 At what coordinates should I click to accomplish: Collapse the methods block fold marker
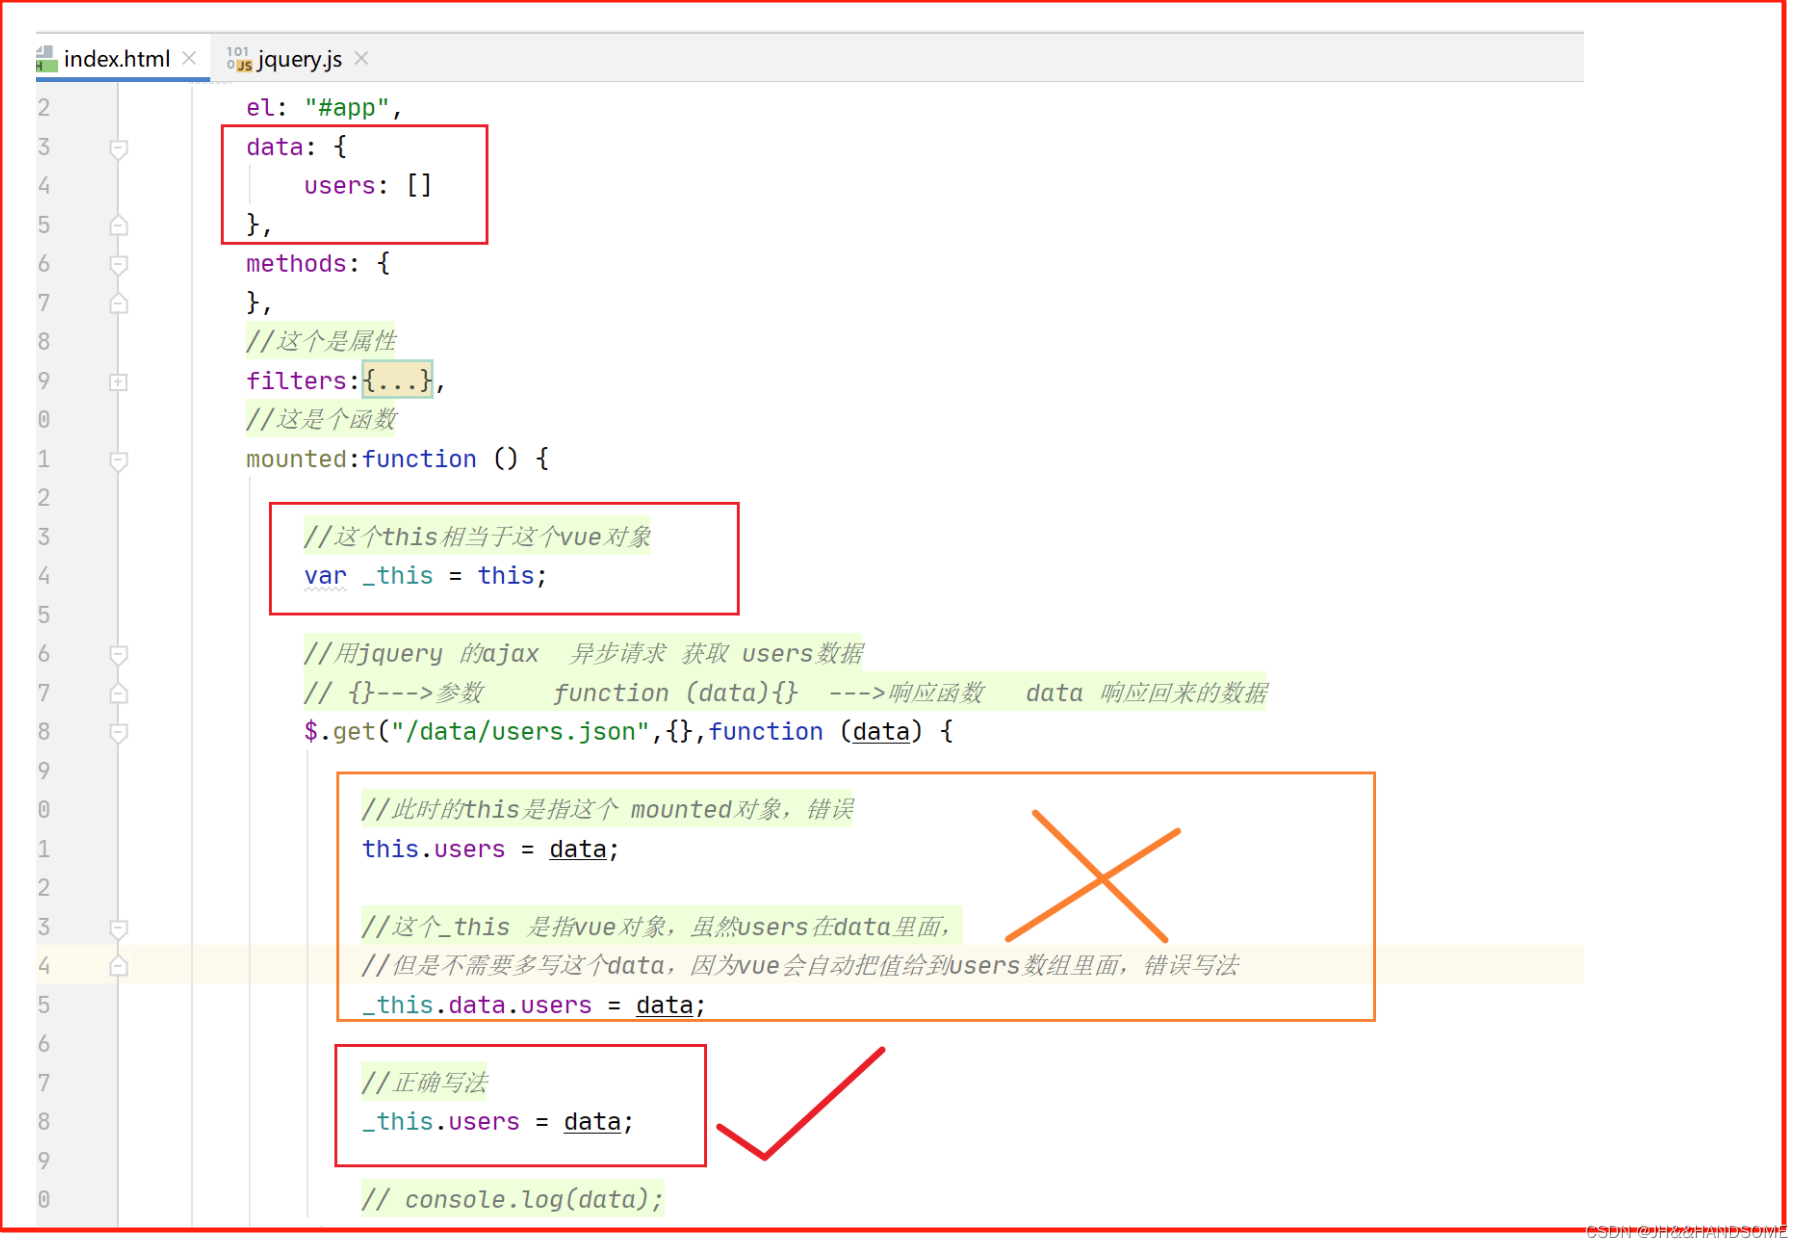[x=118, y=264]
